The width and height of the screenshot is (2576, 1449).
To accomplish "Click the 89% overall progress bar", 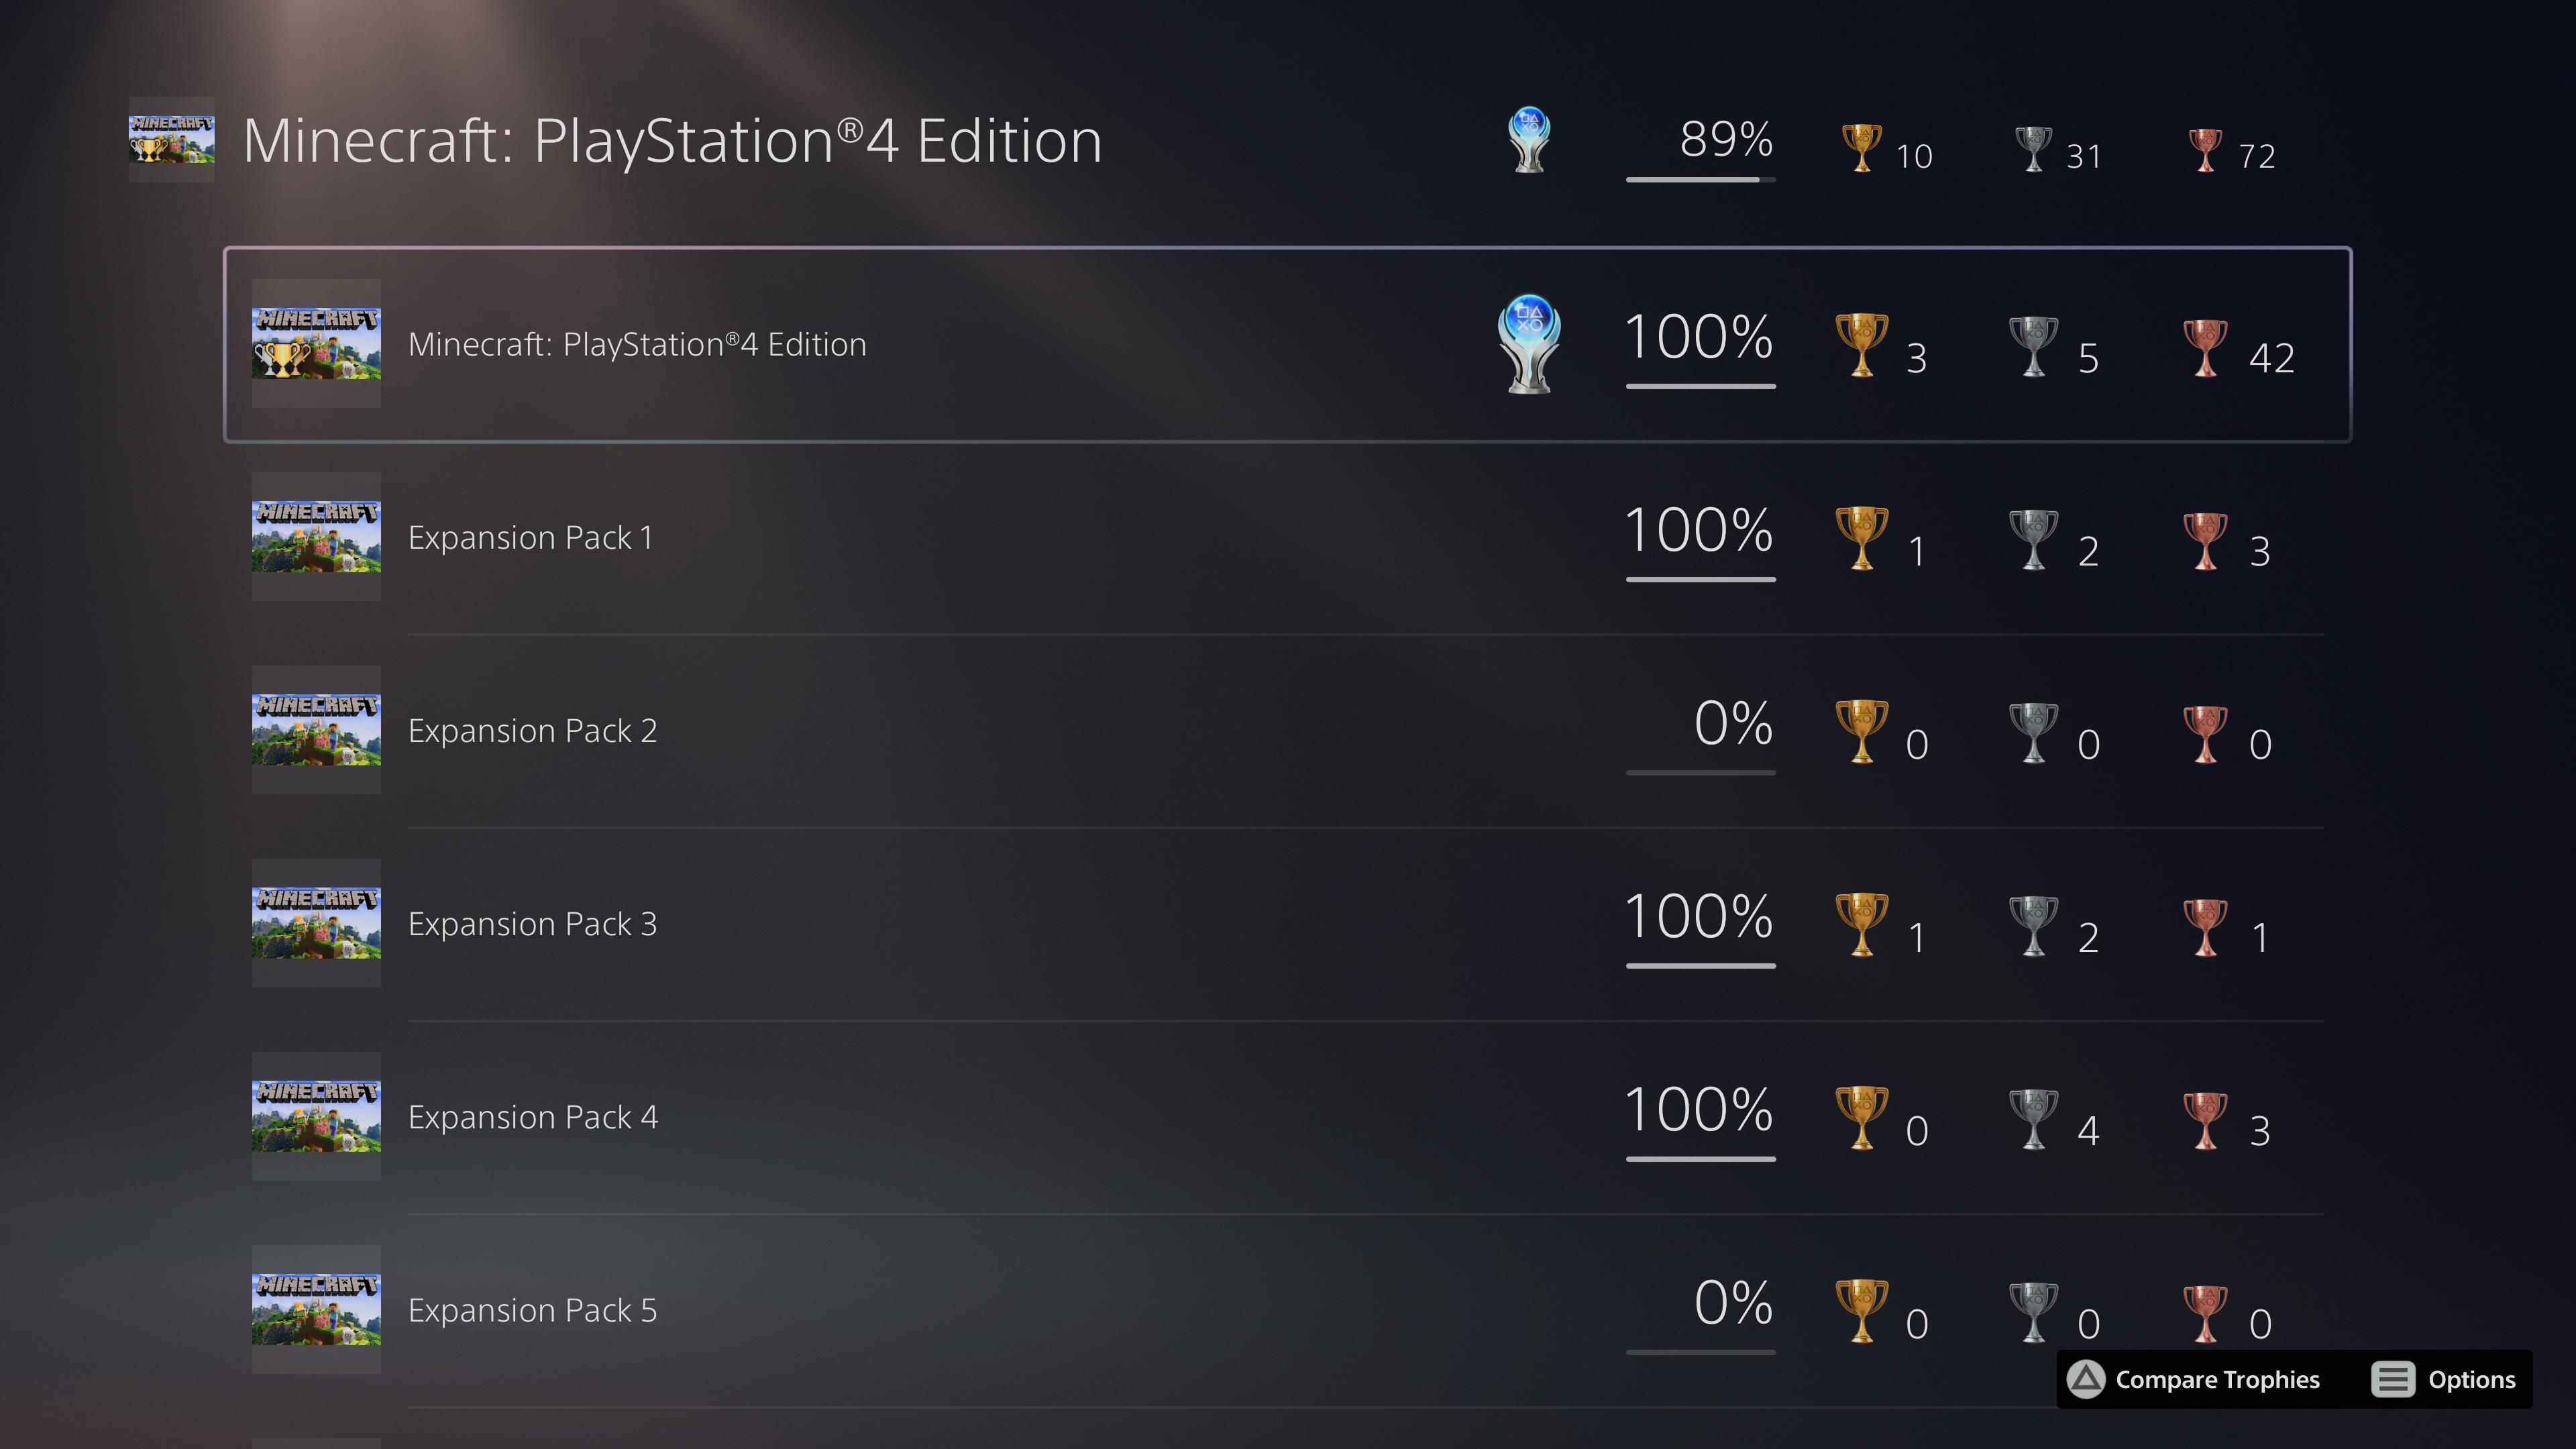I will click(x=1700, y=179).
